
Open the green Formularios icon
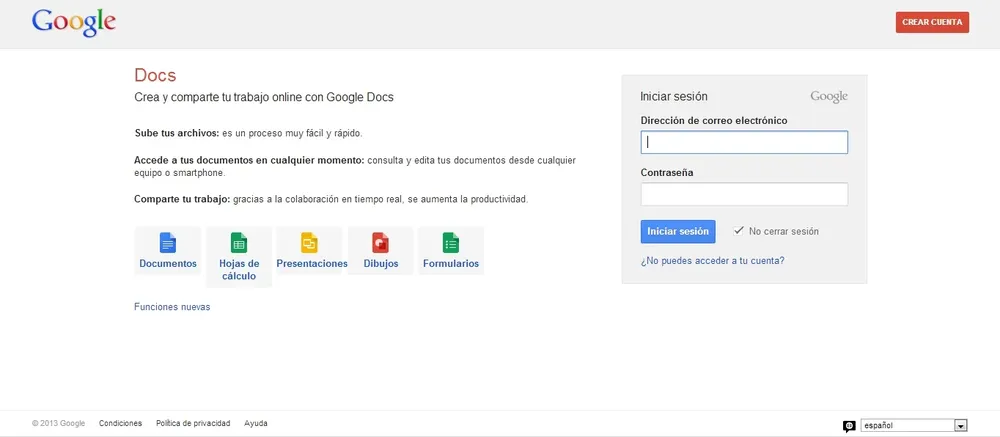point(451,243)
